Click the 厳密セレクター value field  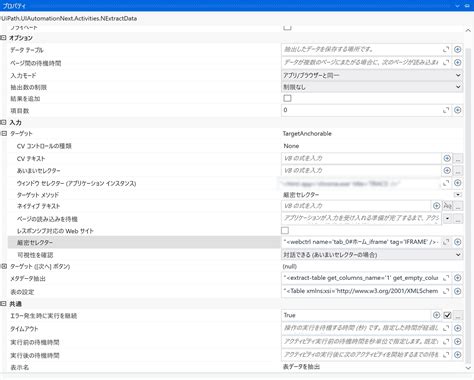point(361,242)
